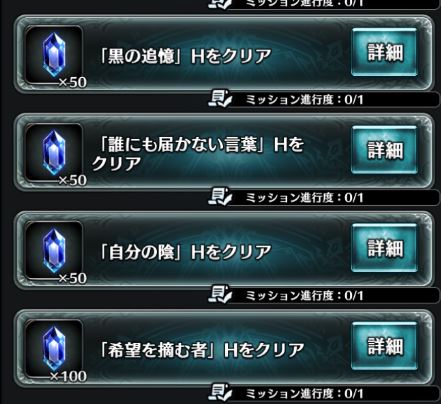Tap the x100 crystal reward icon

pyautogui.click(x=54, y=349)
